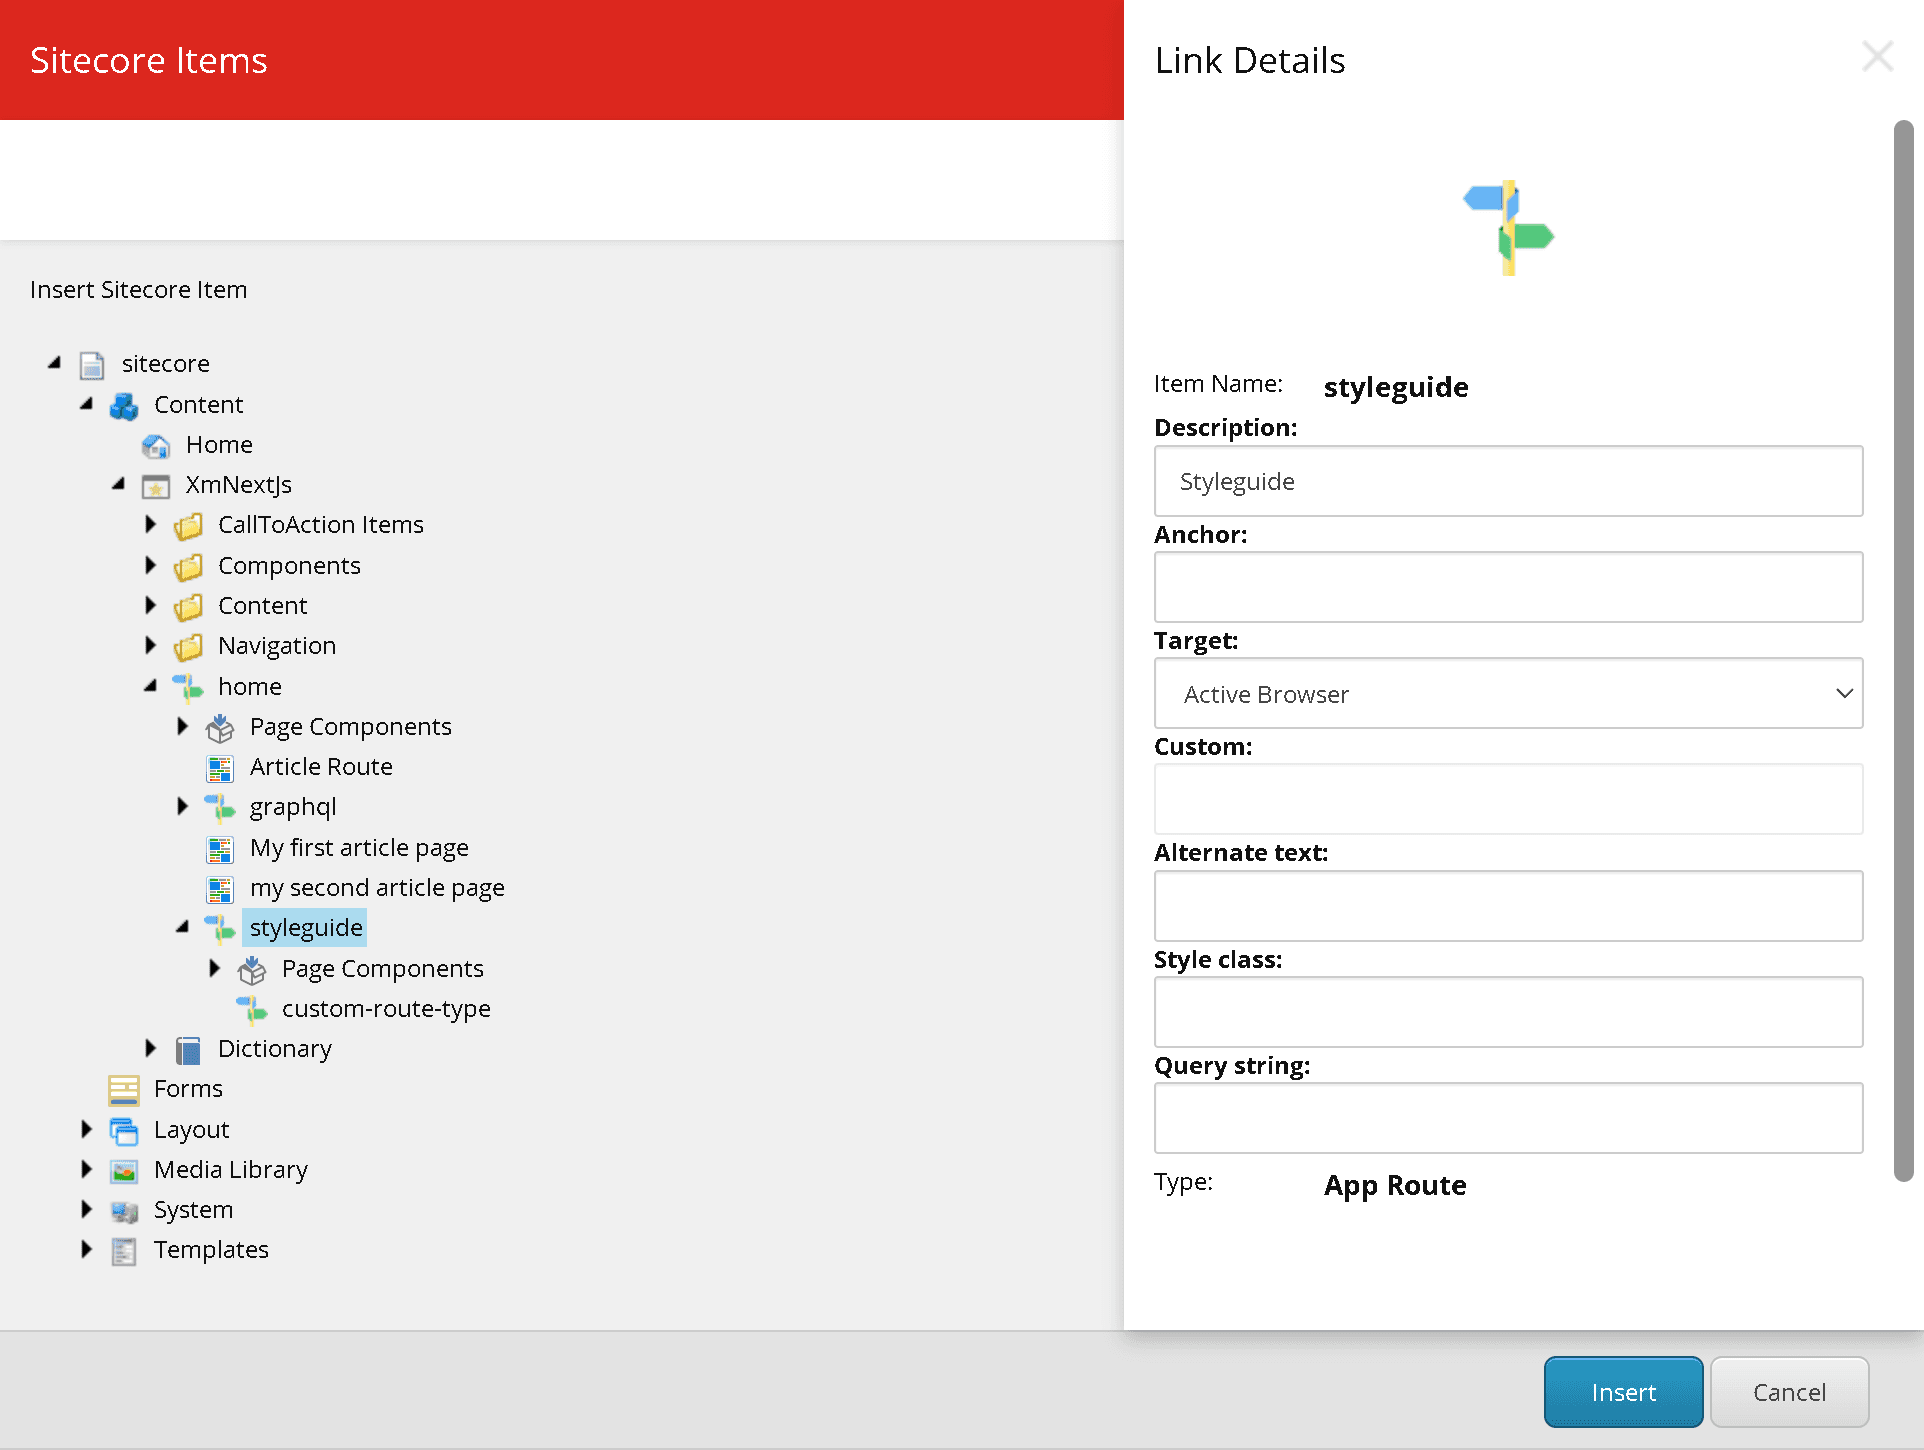The width and height of the screenshot is (1924, 1450).
Task: Click the Dictionary book icon
Action: [188, 1050]
